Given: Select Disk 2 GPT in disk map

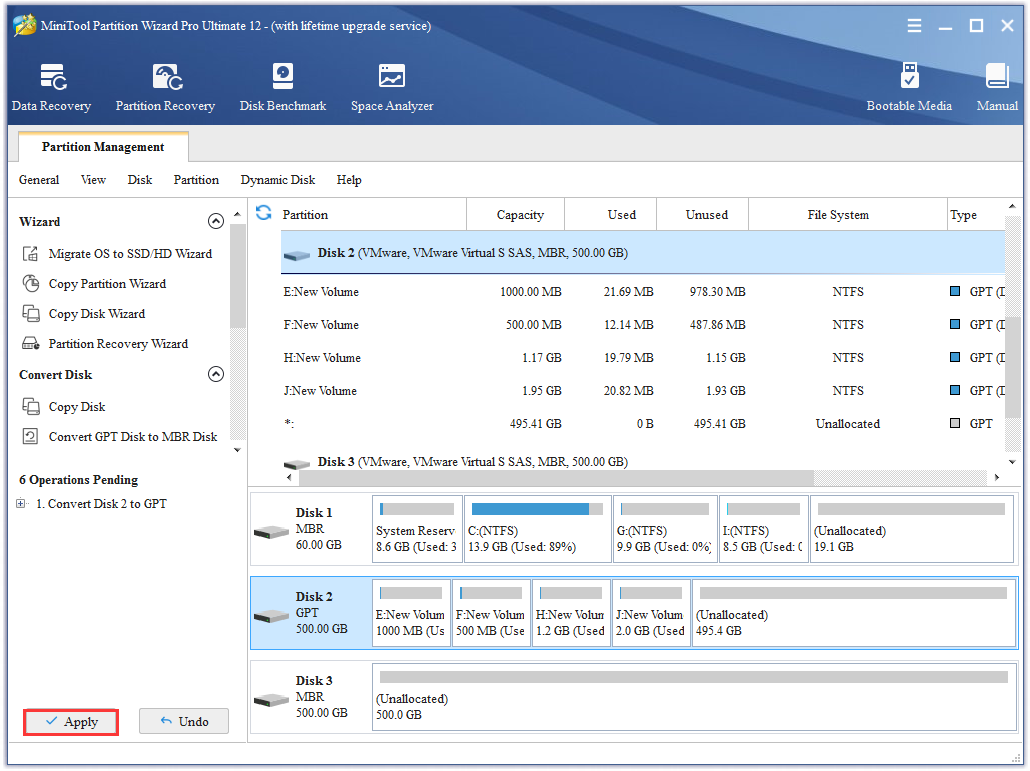Looking at the screenshot, I should [x=311, y=613].
